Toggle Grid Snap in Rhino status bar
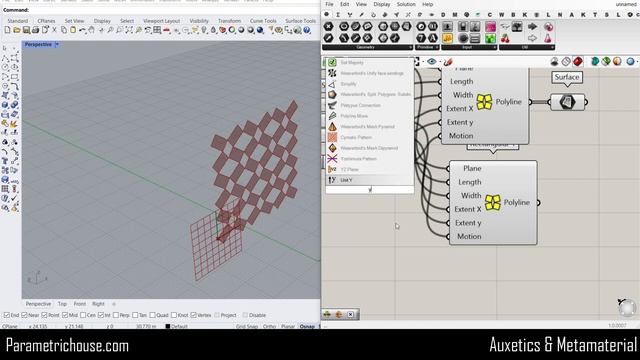The image size is (640, 360). coord(247,327)
